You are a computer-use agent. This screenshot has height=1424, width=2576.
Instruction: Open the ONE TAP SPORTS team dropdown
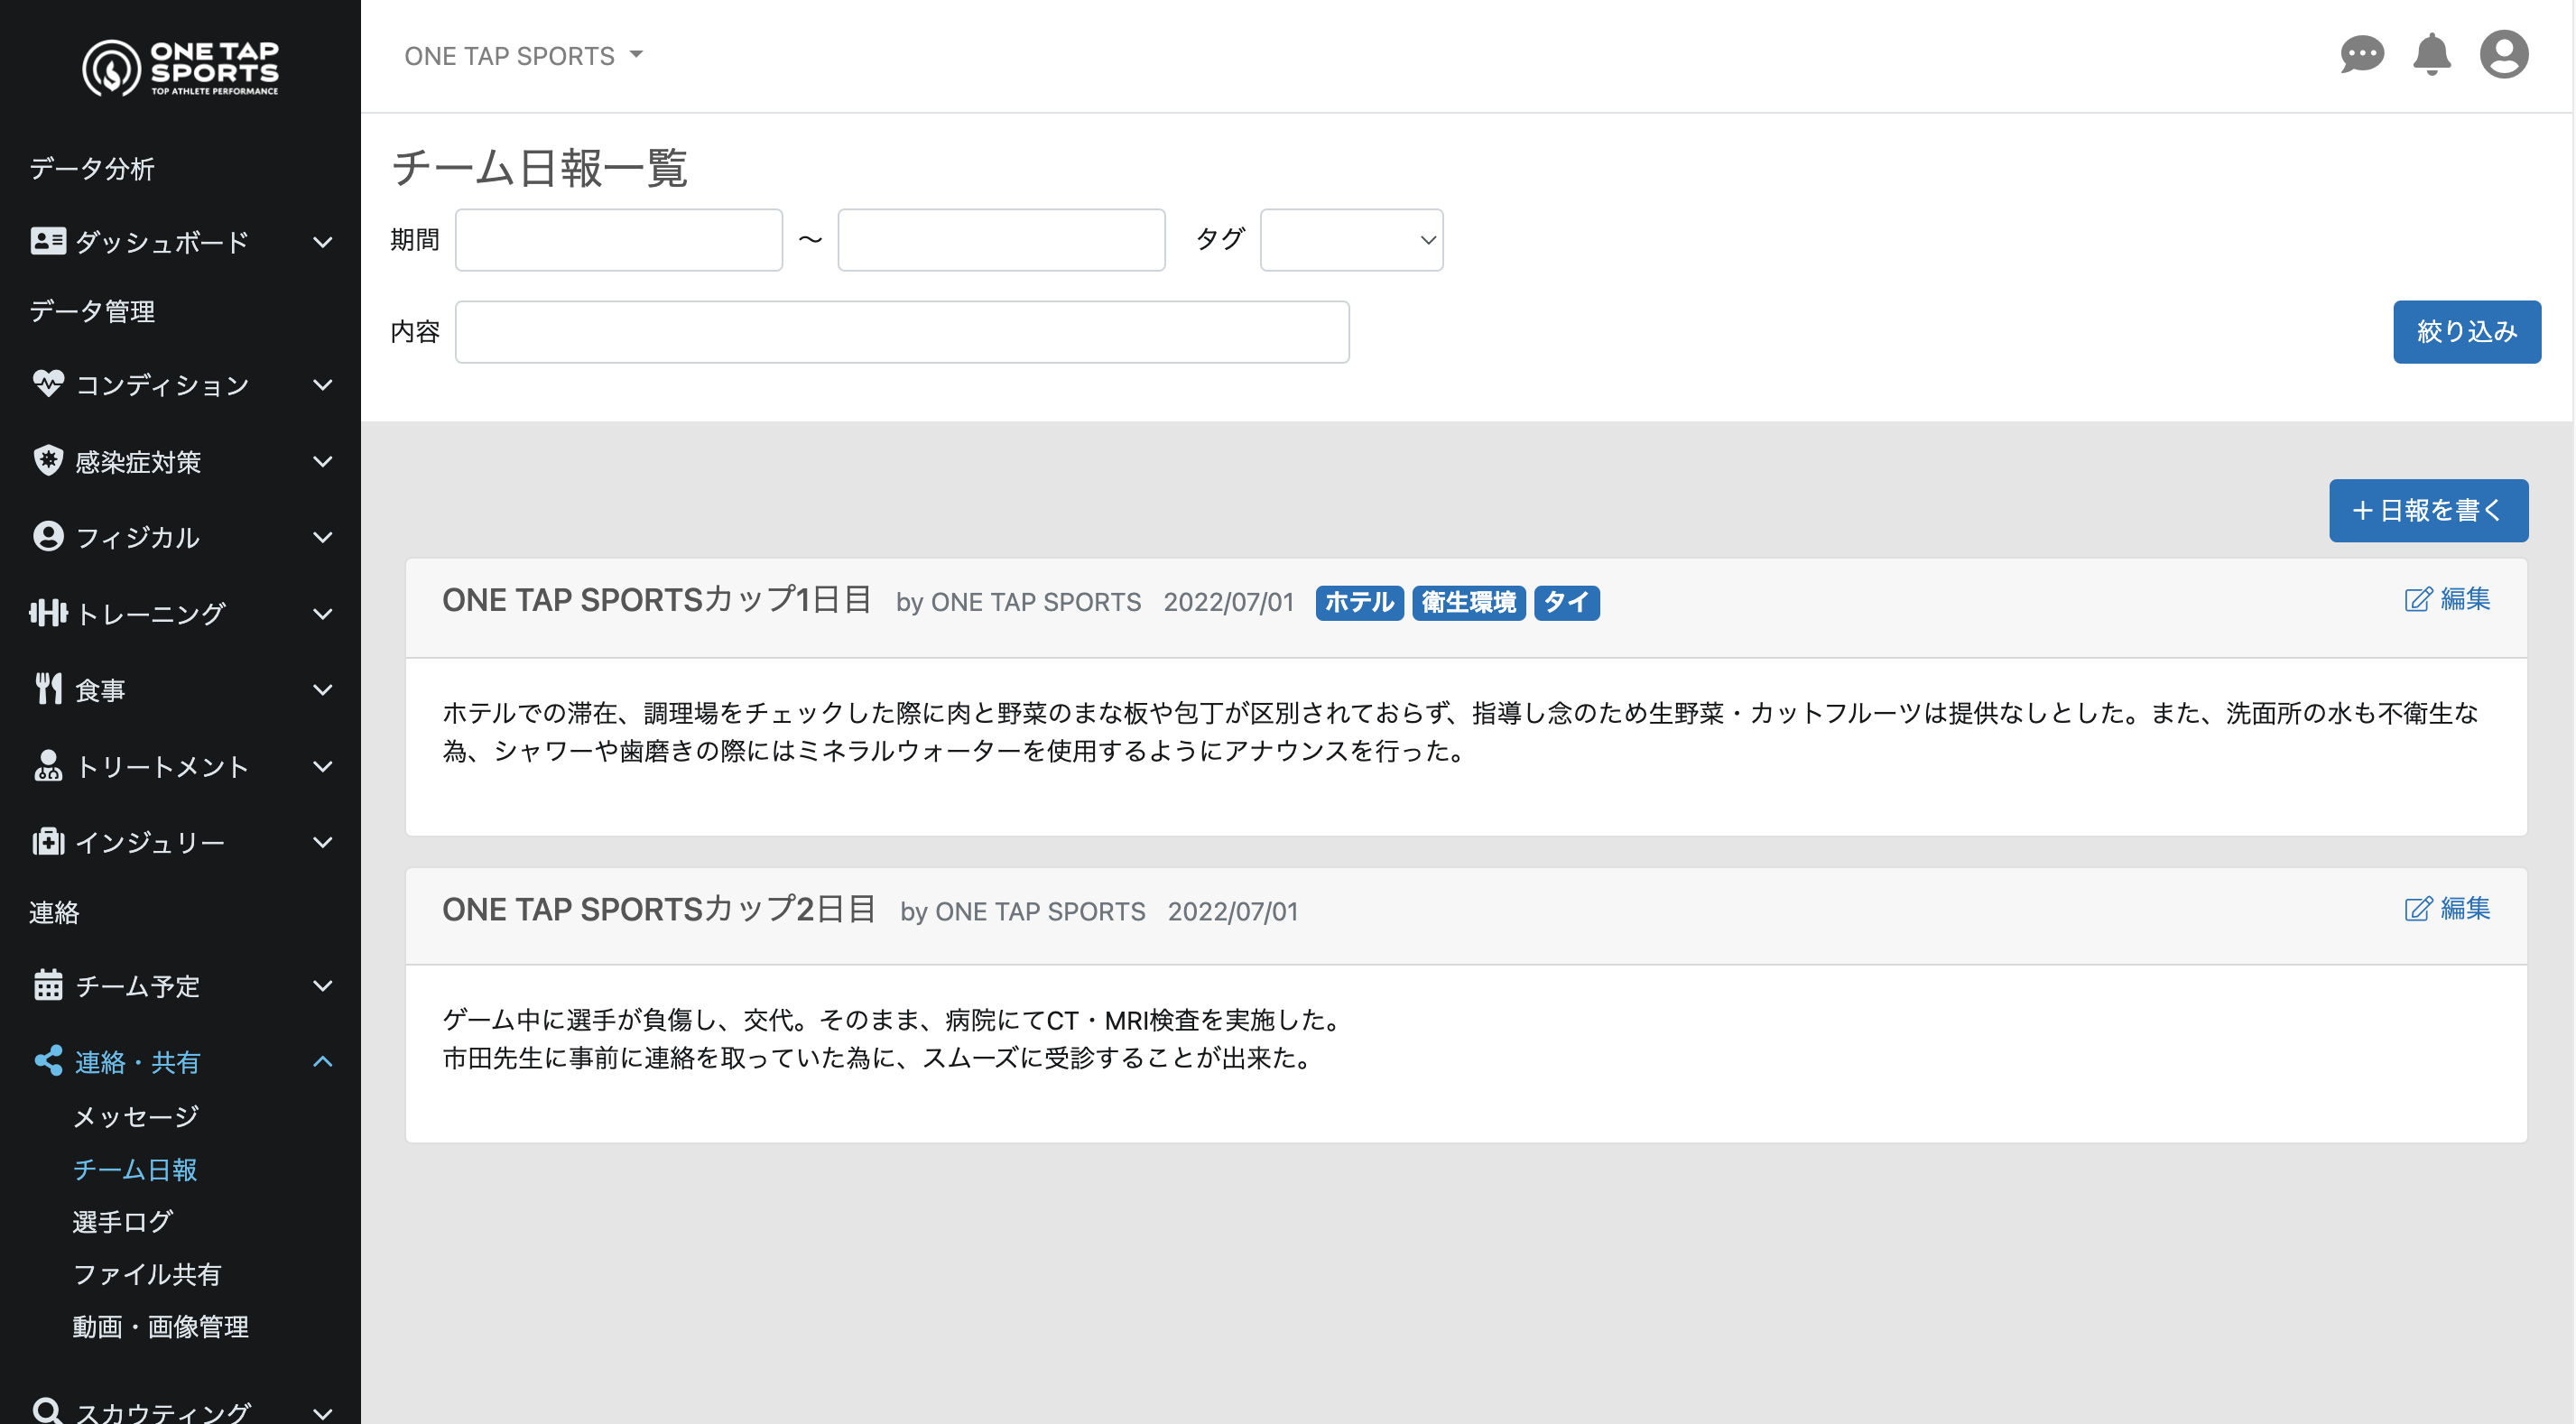pyautogui.click(x=524, y=56)
